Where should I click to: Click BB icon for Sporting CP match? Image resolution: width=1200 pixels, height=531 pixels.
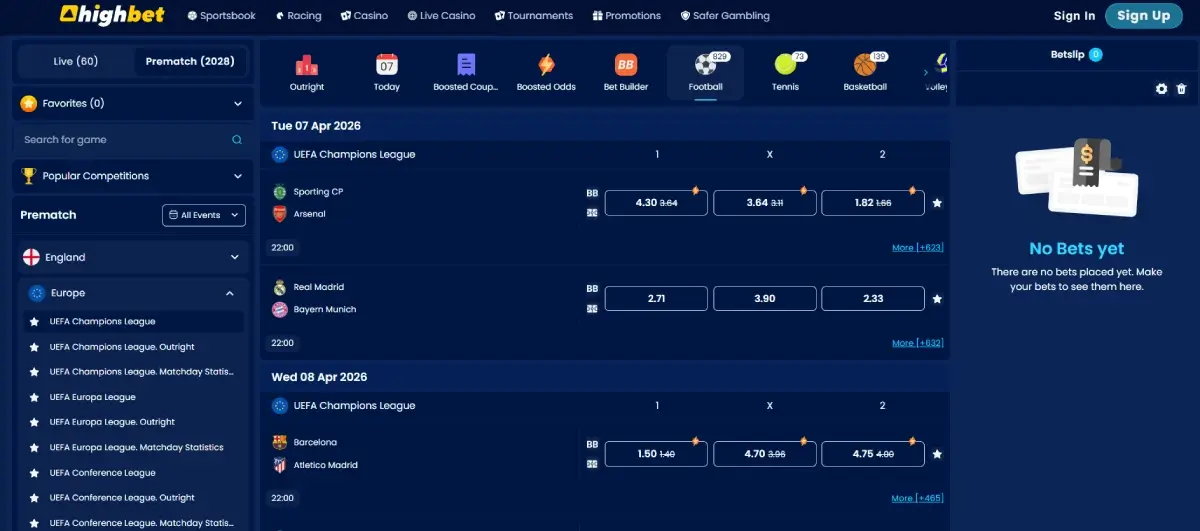[x=592, y=193]
